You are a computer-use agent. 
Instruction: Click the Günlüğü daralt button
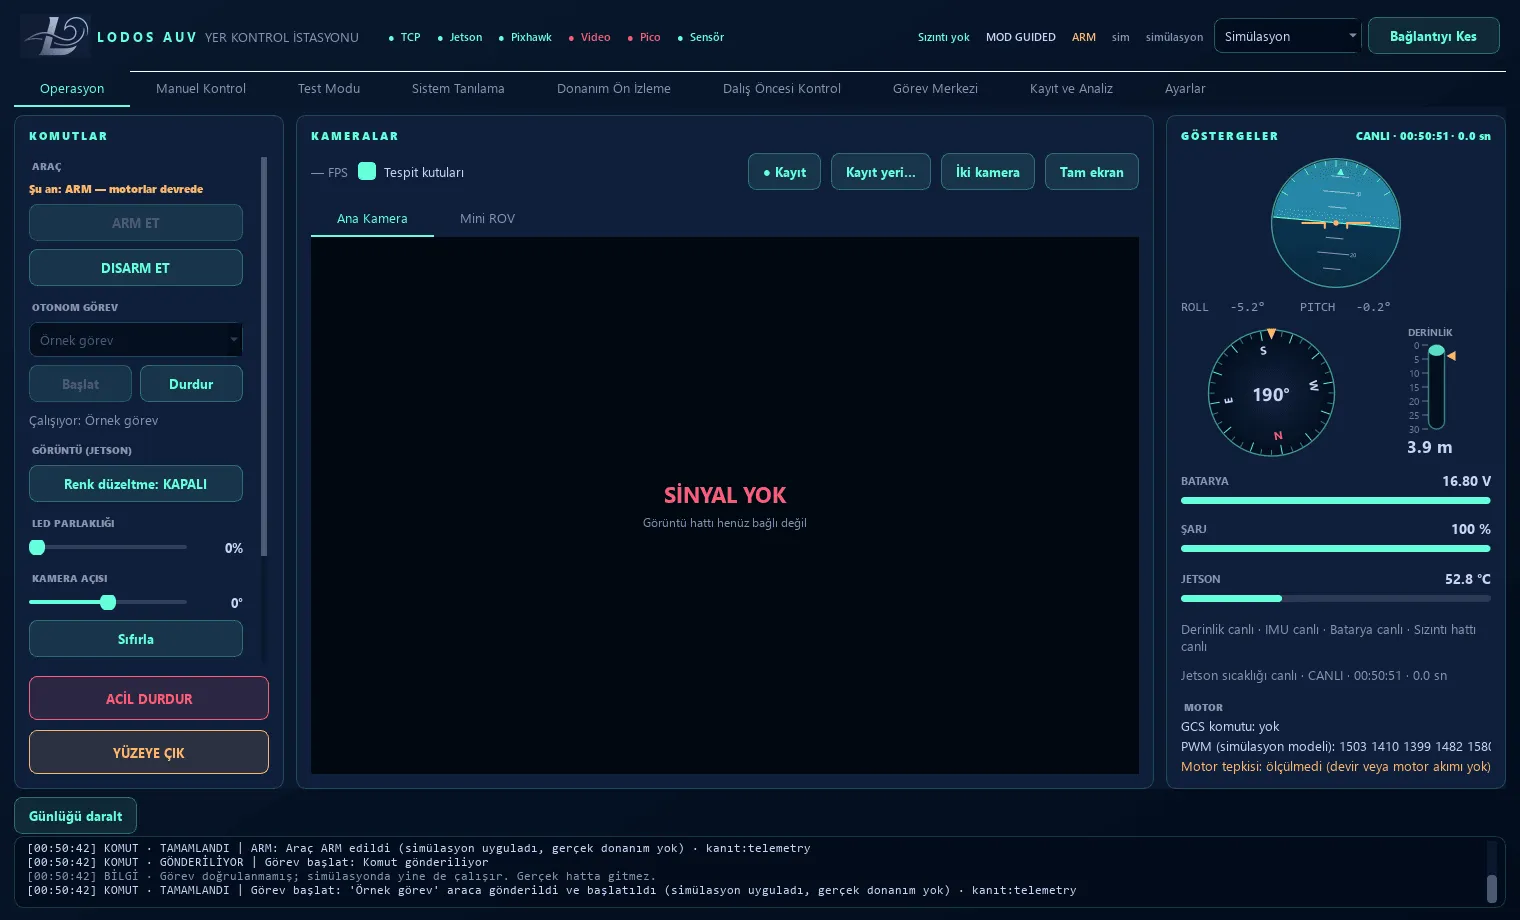[x=76, y=816]
